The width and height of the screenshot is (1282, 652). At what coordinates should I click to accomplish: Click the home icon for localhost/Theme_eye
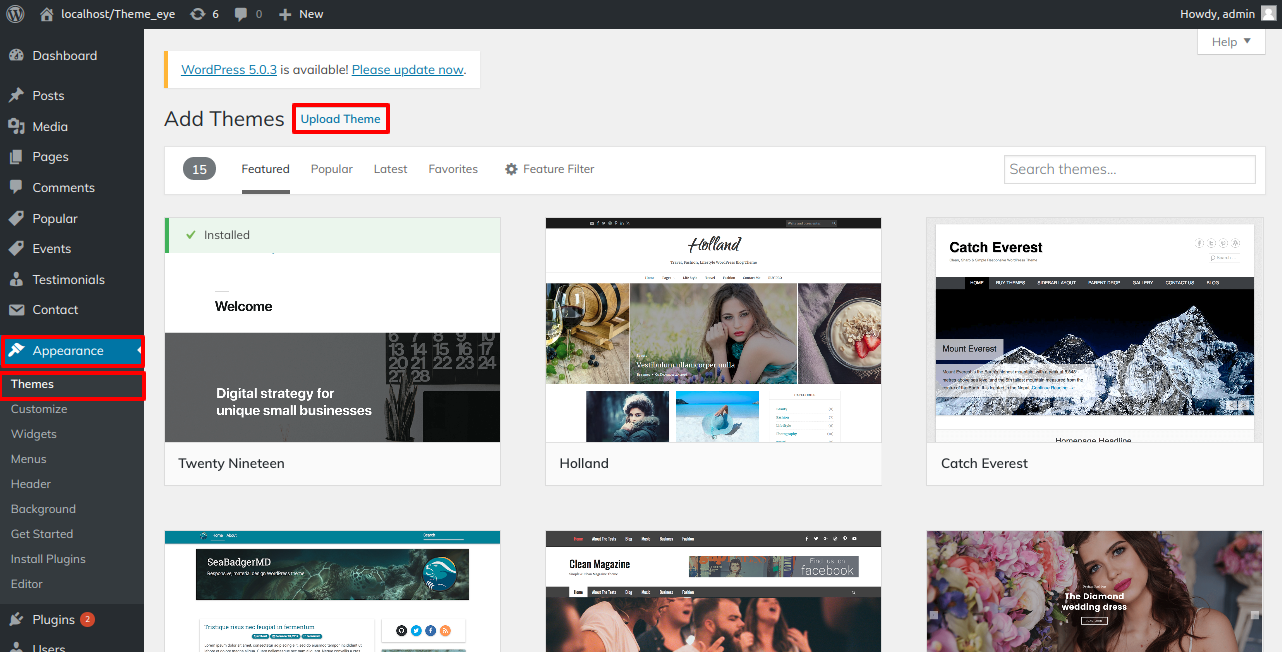[x=47, y=14]
